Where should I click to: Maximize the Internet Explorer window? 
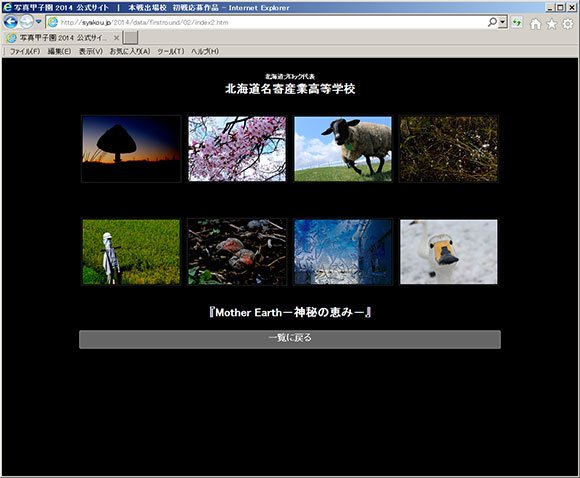[x=560, y=7]
